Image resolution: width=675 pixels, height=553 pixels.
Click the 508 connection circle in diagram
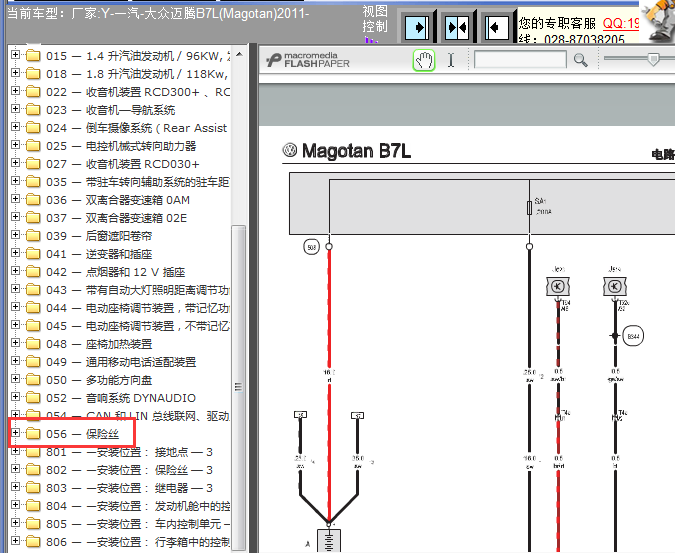(312, 247)
